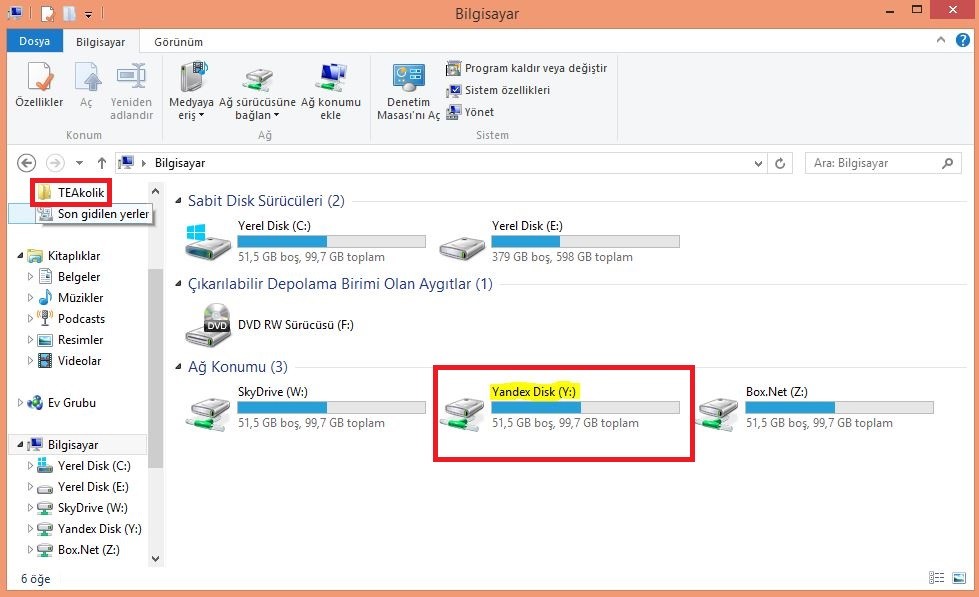
Task: Click Yerel Disk (E:) usage bar
Action: click(586, 241)
